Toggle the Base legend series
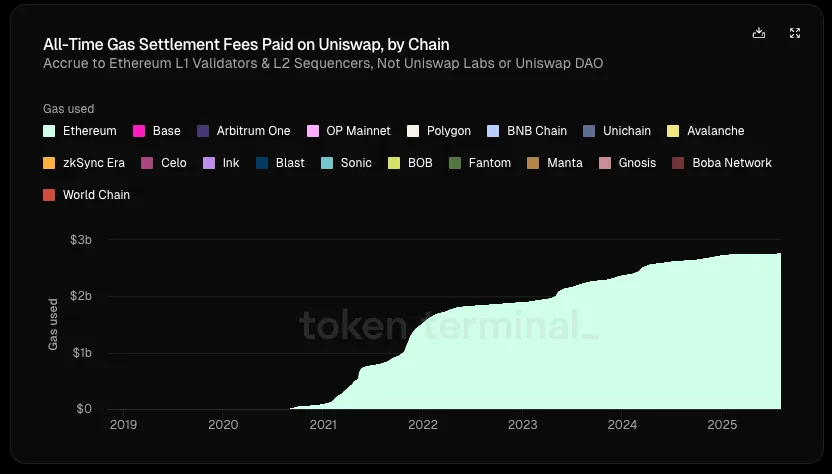Viewport: 832px width, 474px height. click(x=157, y=131)
